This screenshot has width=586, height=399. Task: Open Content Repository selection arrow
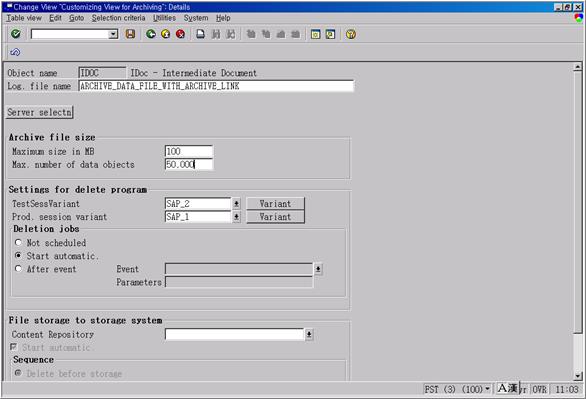point(309,334)
